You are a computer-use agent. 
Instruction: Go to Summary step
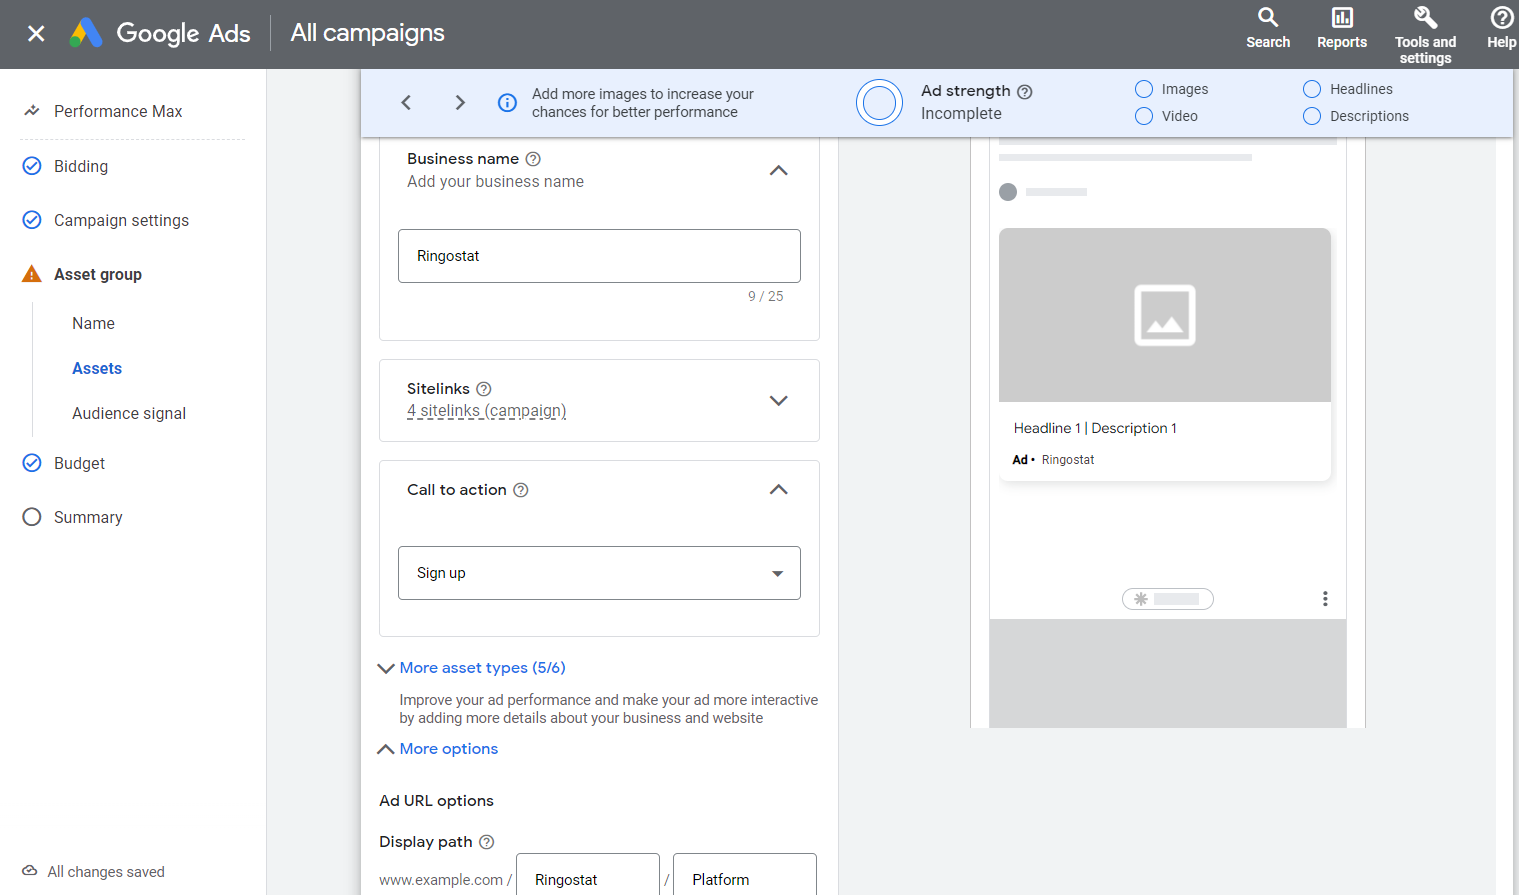(88, 517)
